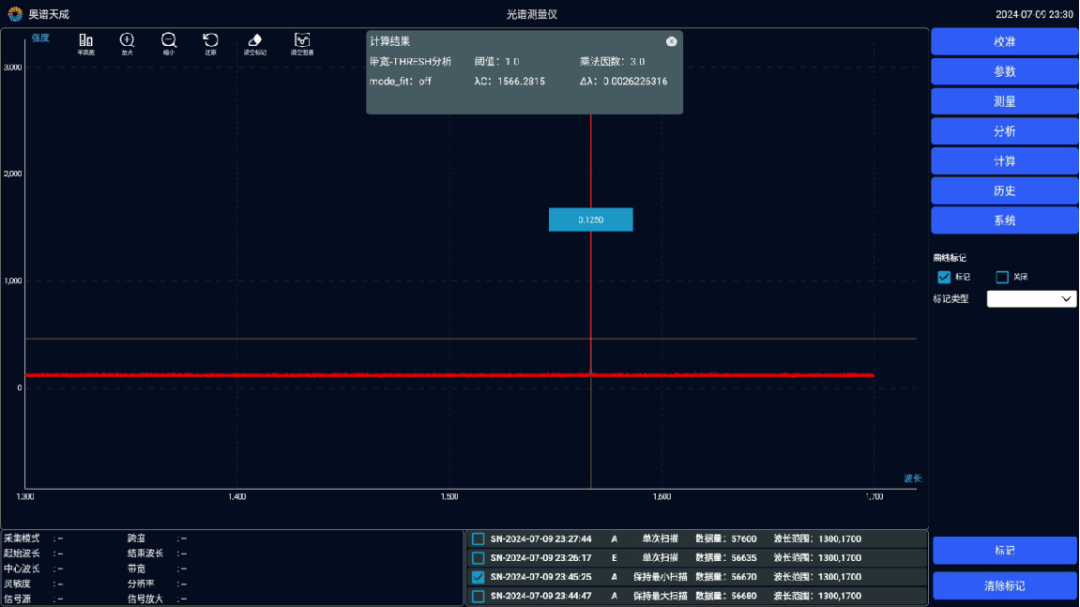Check the SN-2024-07-09 23:26:17 record checkbox
Screen dimensions: 1080x607
click(x=478, y=558)
